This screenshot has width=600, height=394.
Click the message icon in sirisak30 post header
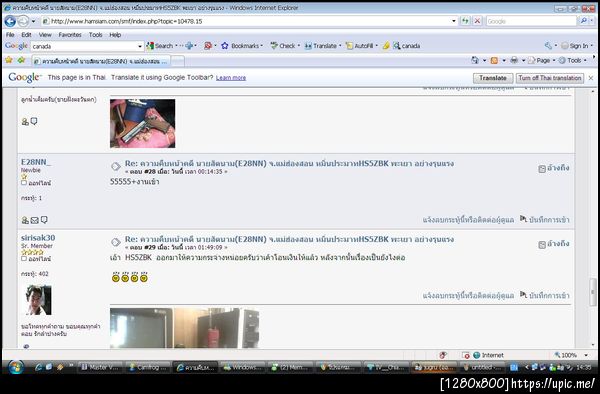click(116, 242)
